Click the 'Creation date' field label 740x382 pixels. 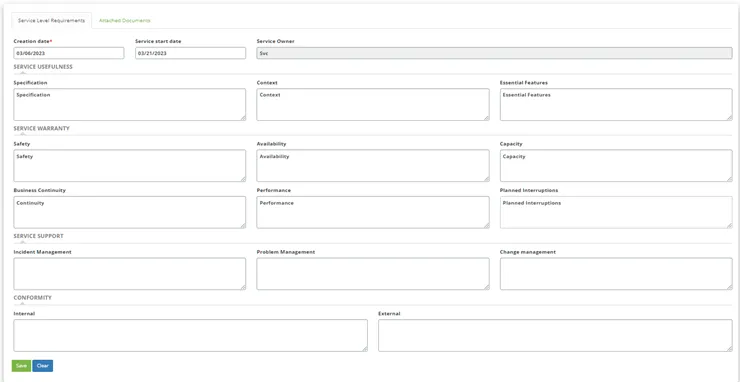click(33, 42)
